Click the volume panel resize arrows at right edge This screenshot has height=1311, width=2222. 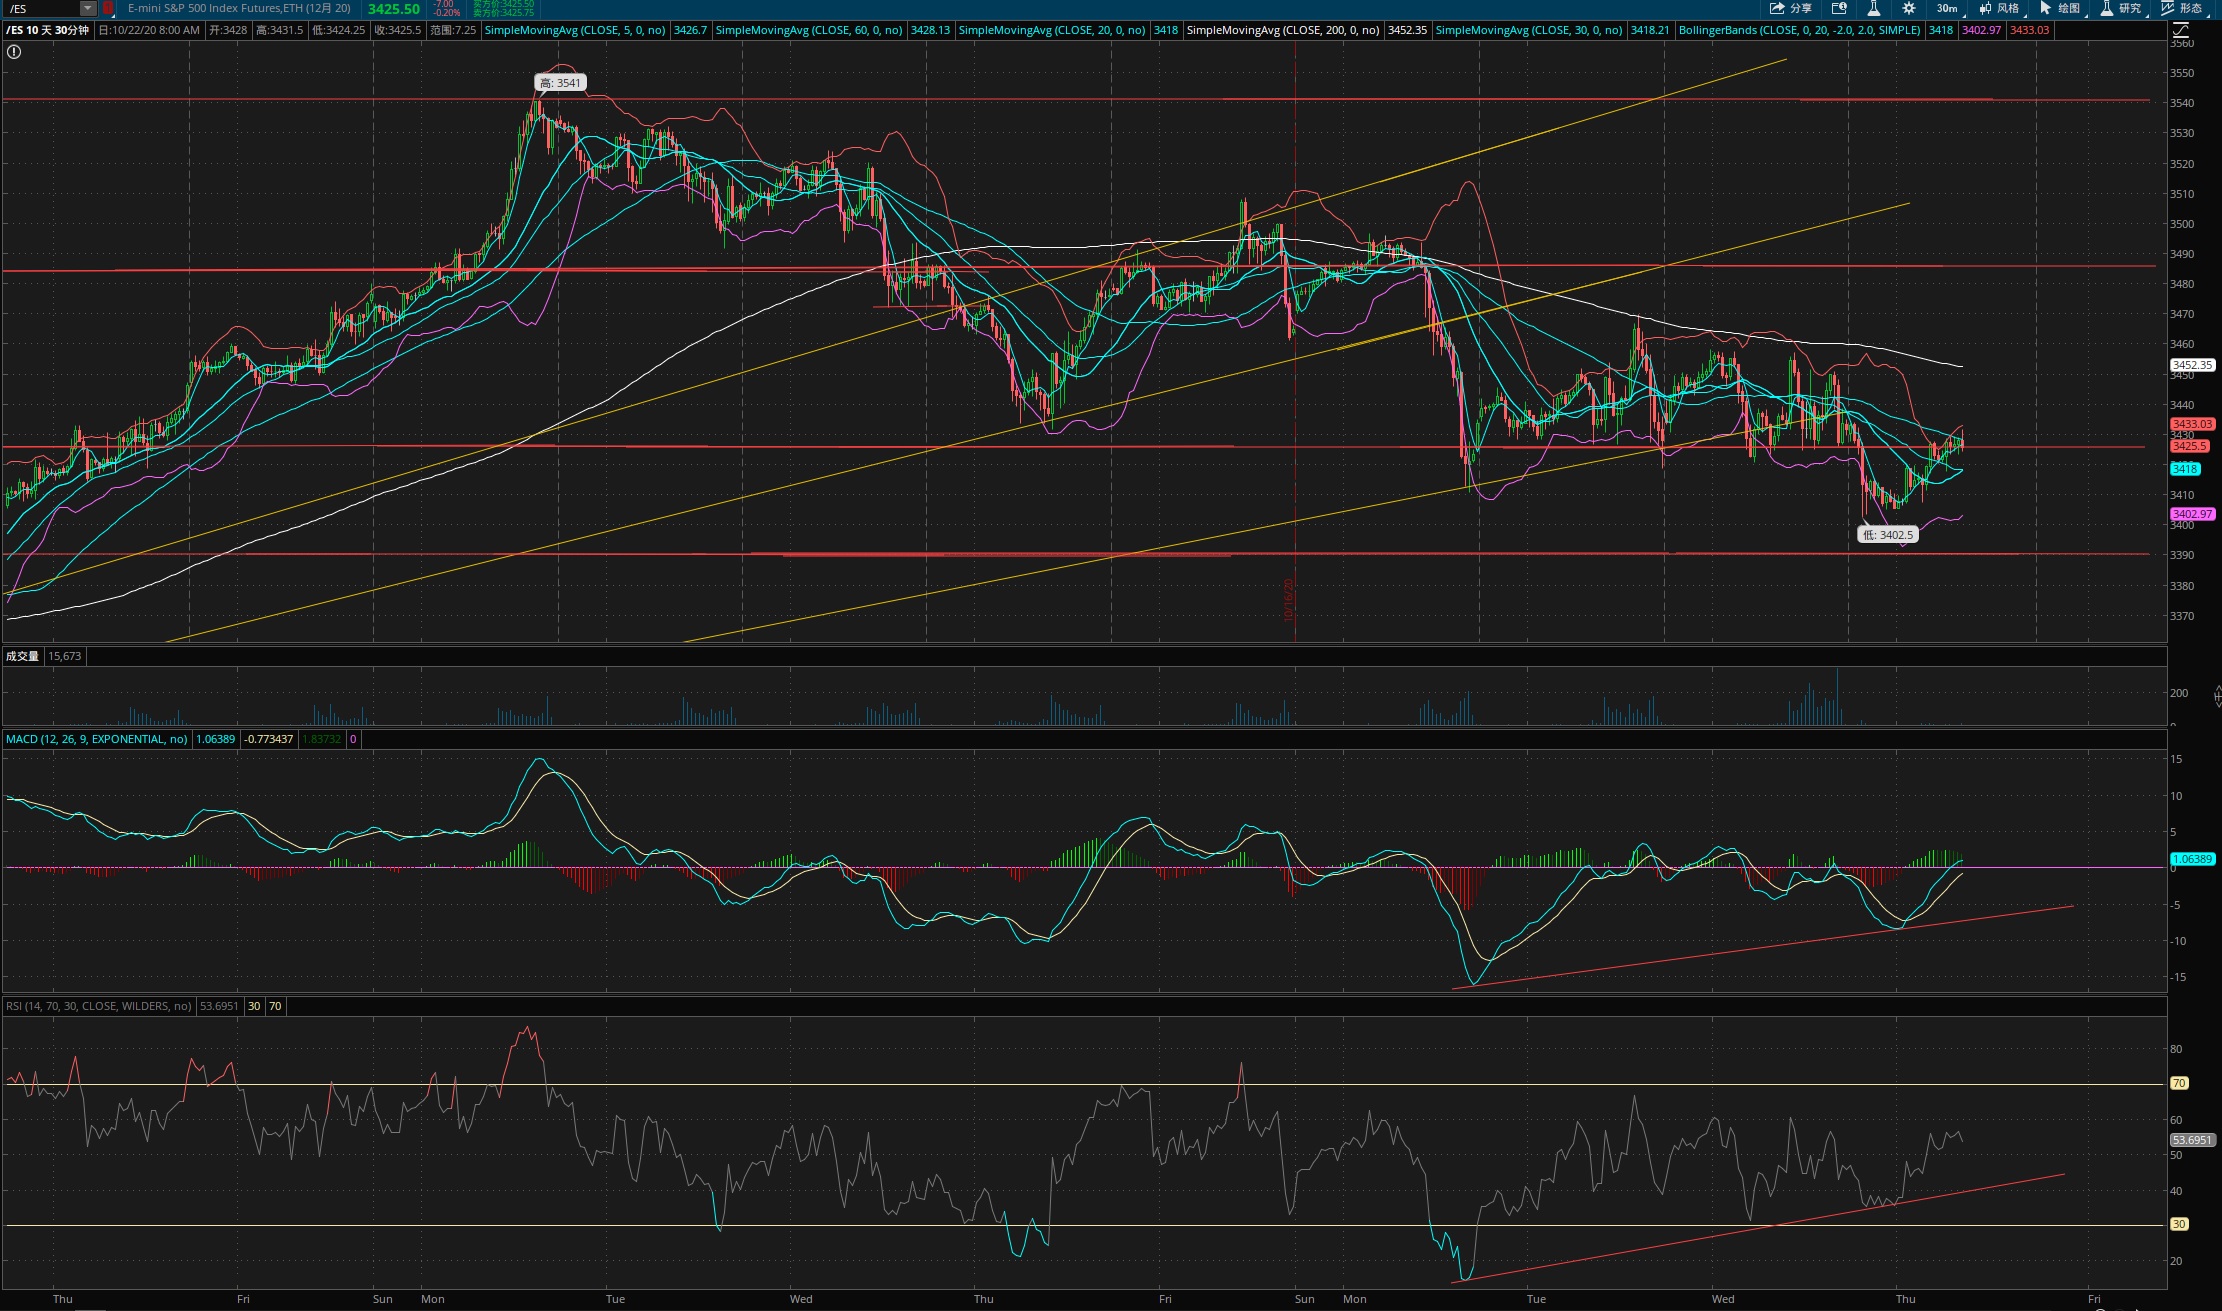pos(2217,695)
